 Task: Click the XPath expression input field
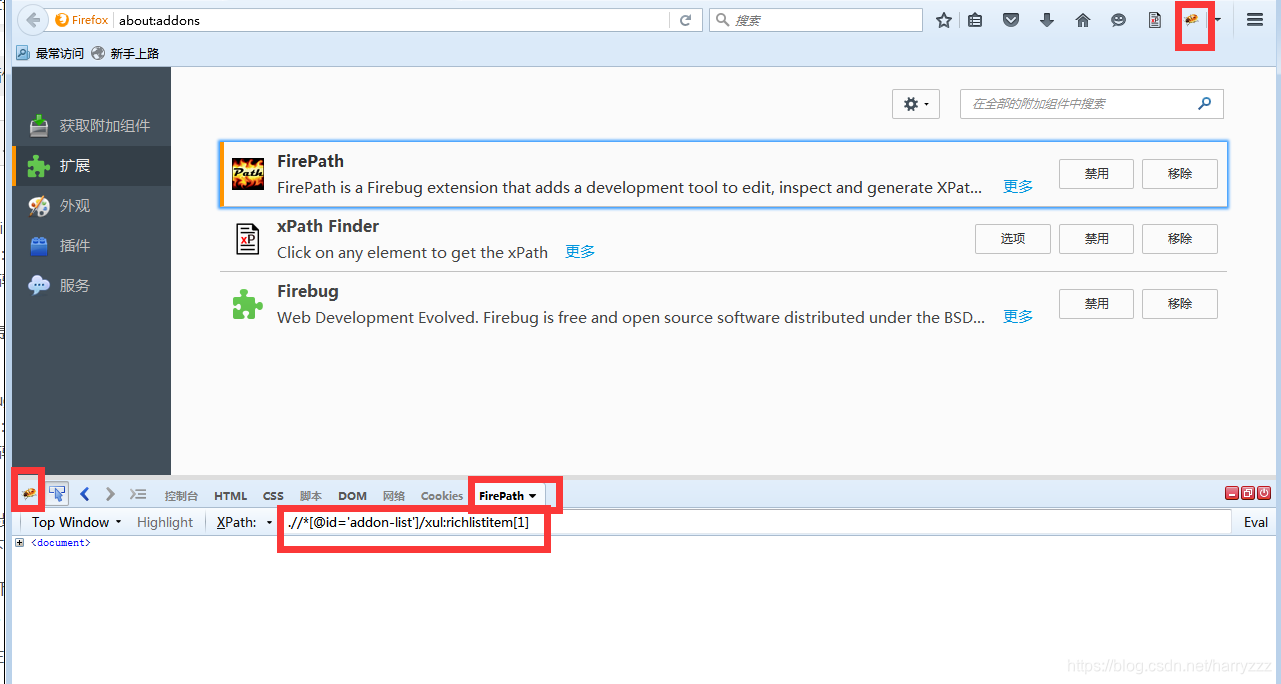click(x=756, y=522)
